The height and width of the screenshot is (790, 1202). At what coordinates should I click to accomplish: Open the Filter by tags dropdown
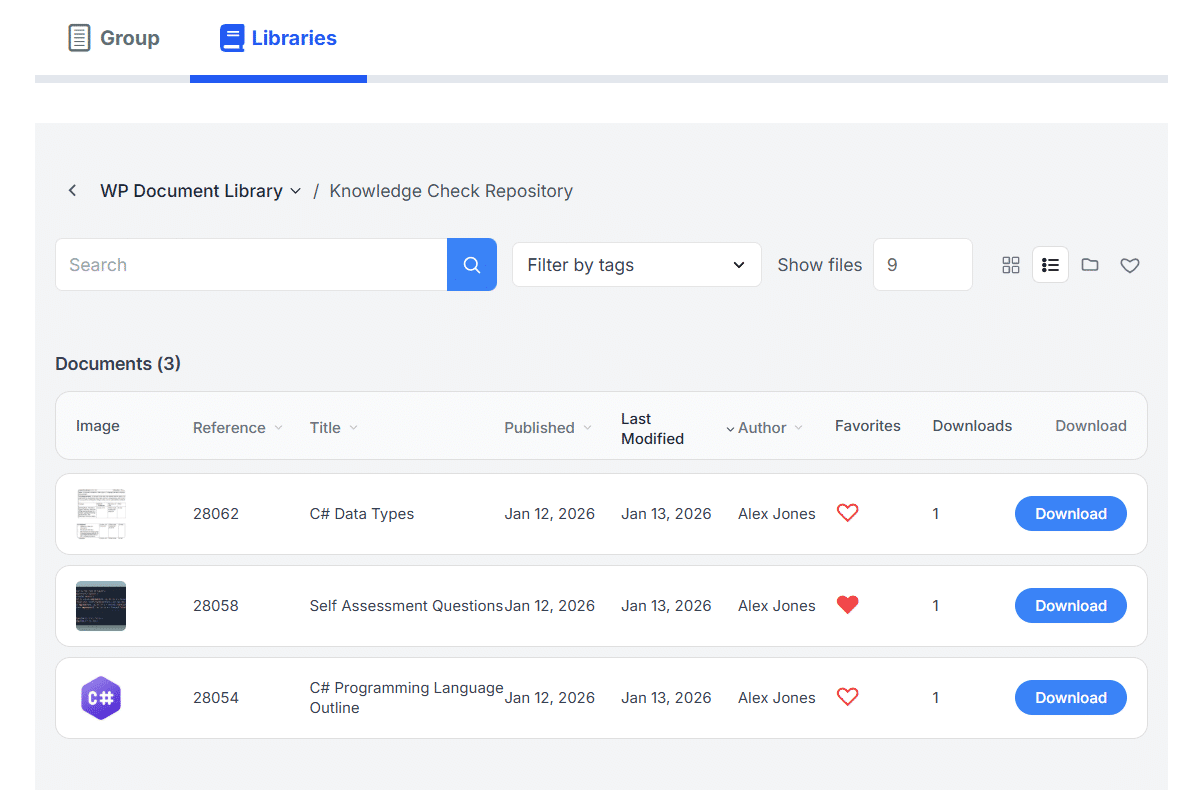click(x=637, y=265)
